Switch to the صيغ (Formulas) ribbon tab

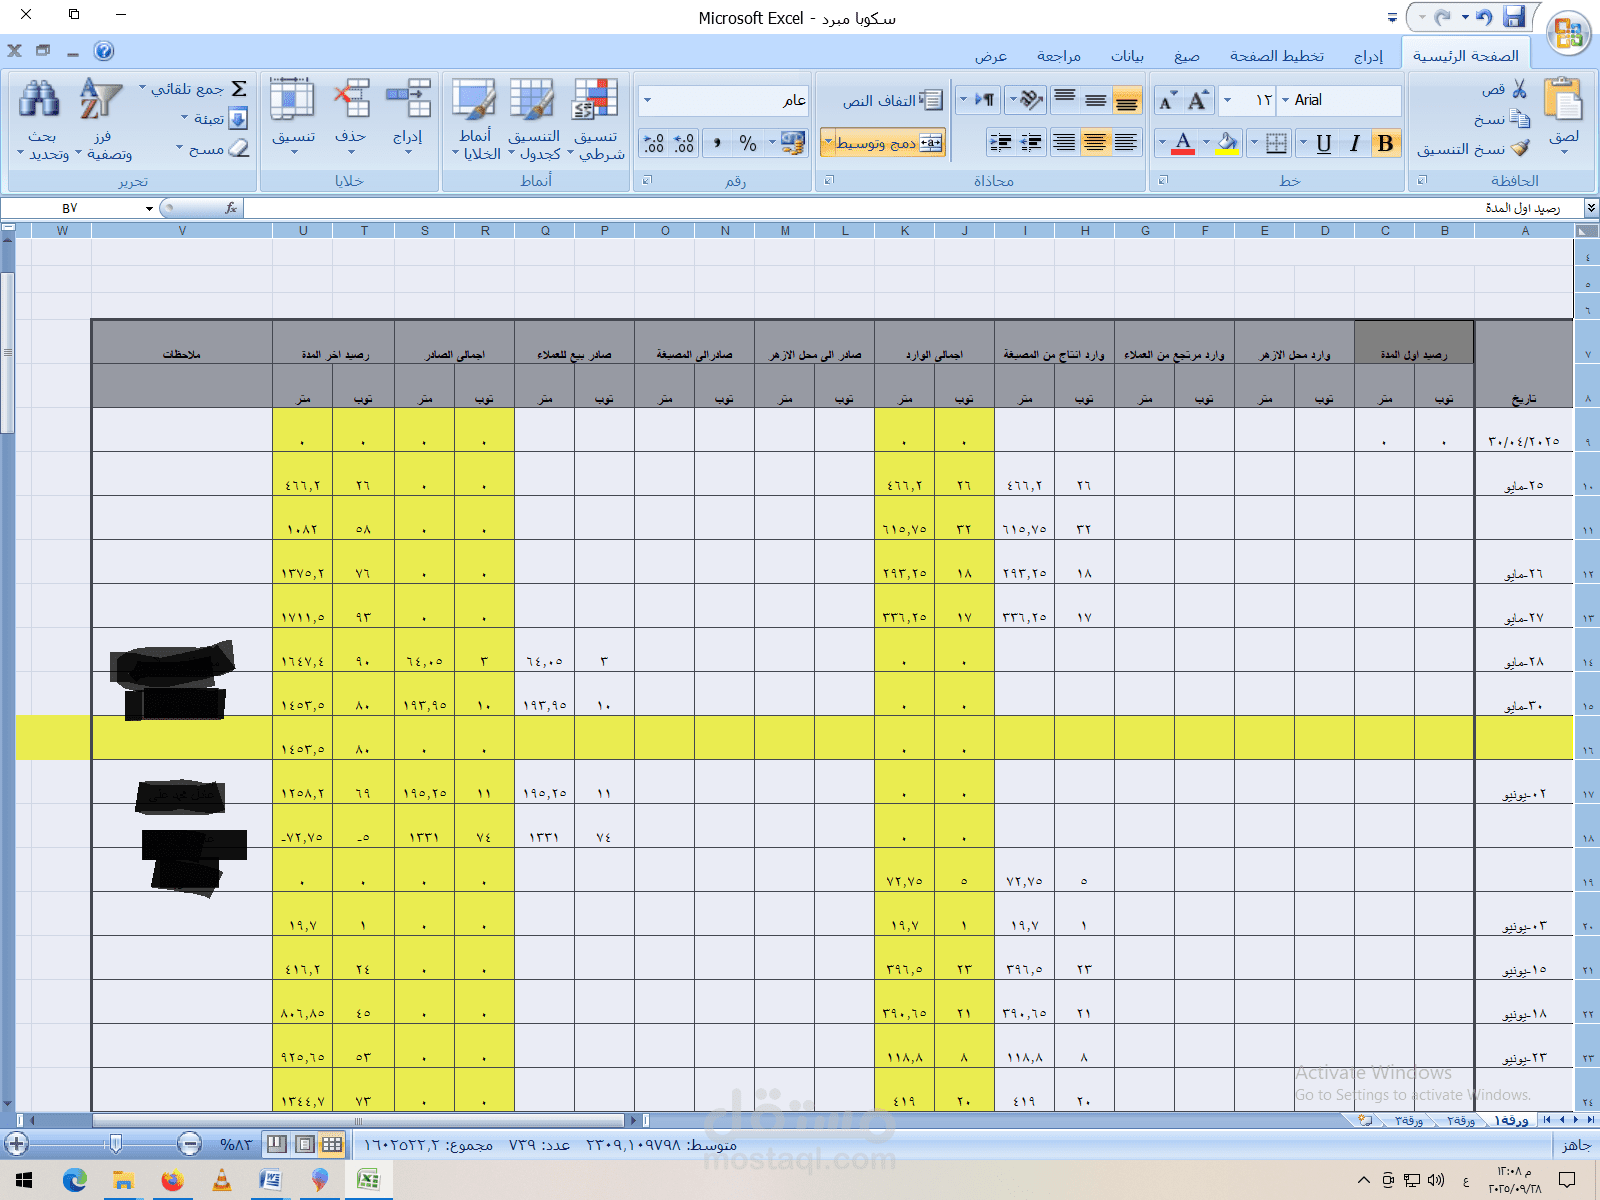pos(1187,56)
